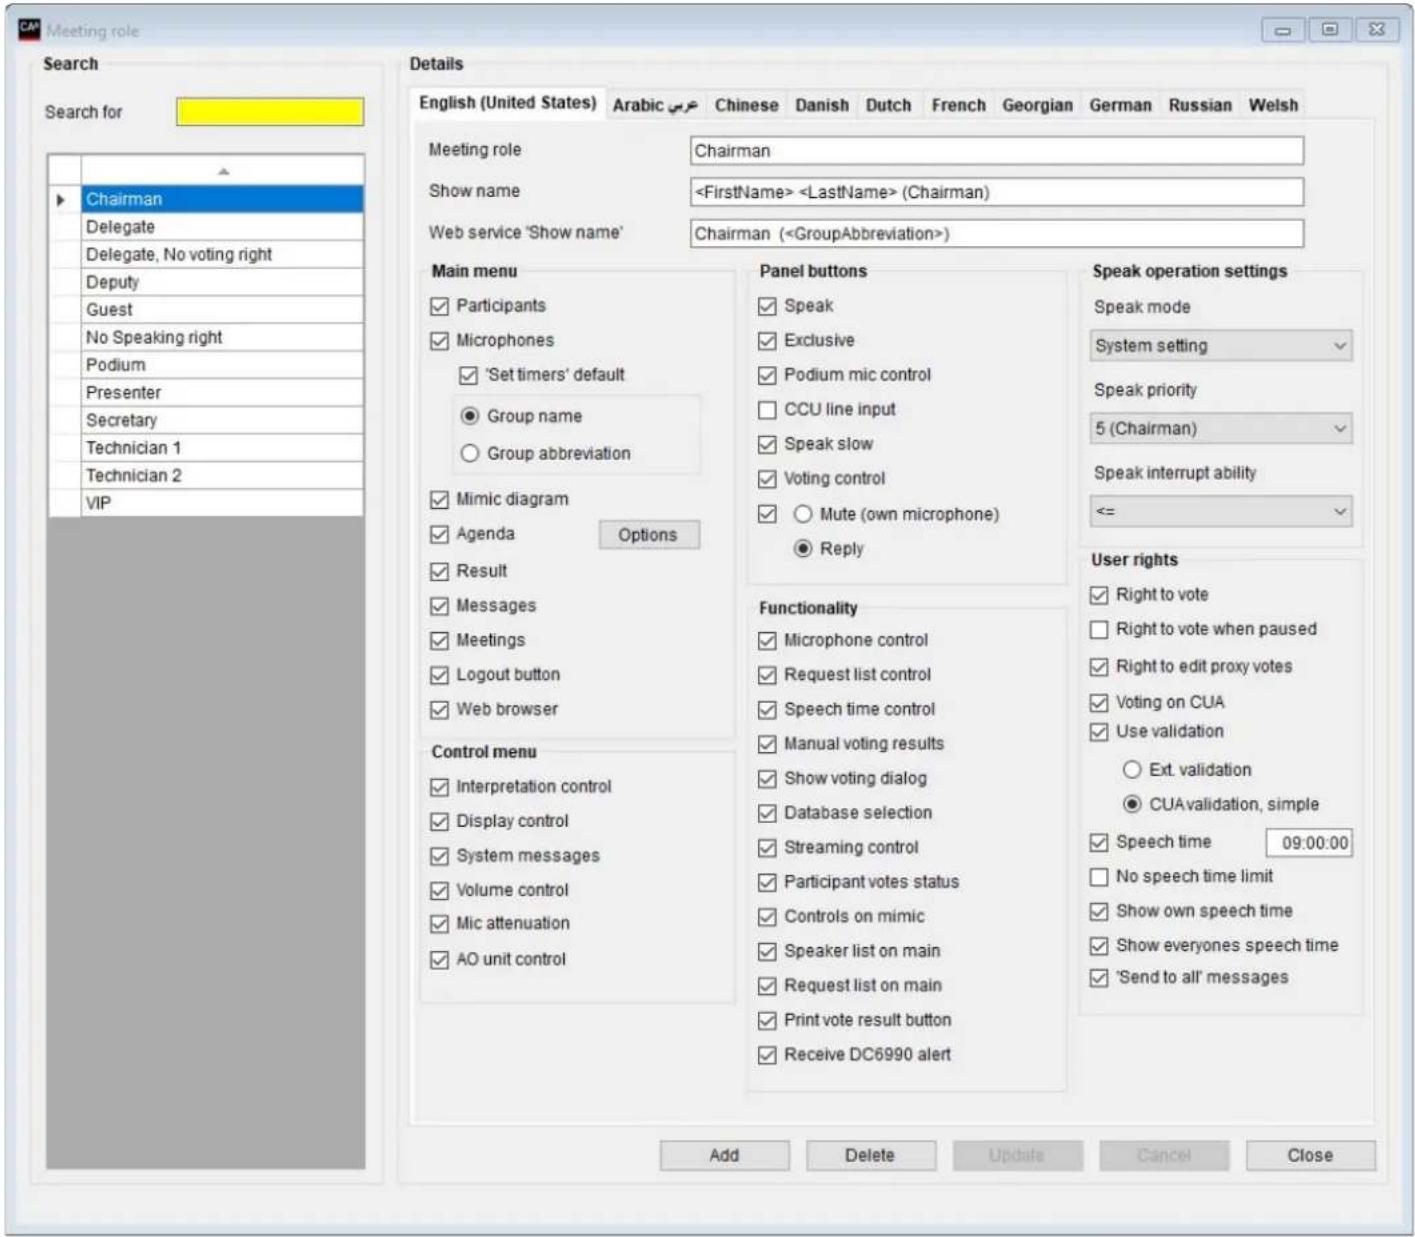Click the Meeting role text field

(997, 151)
